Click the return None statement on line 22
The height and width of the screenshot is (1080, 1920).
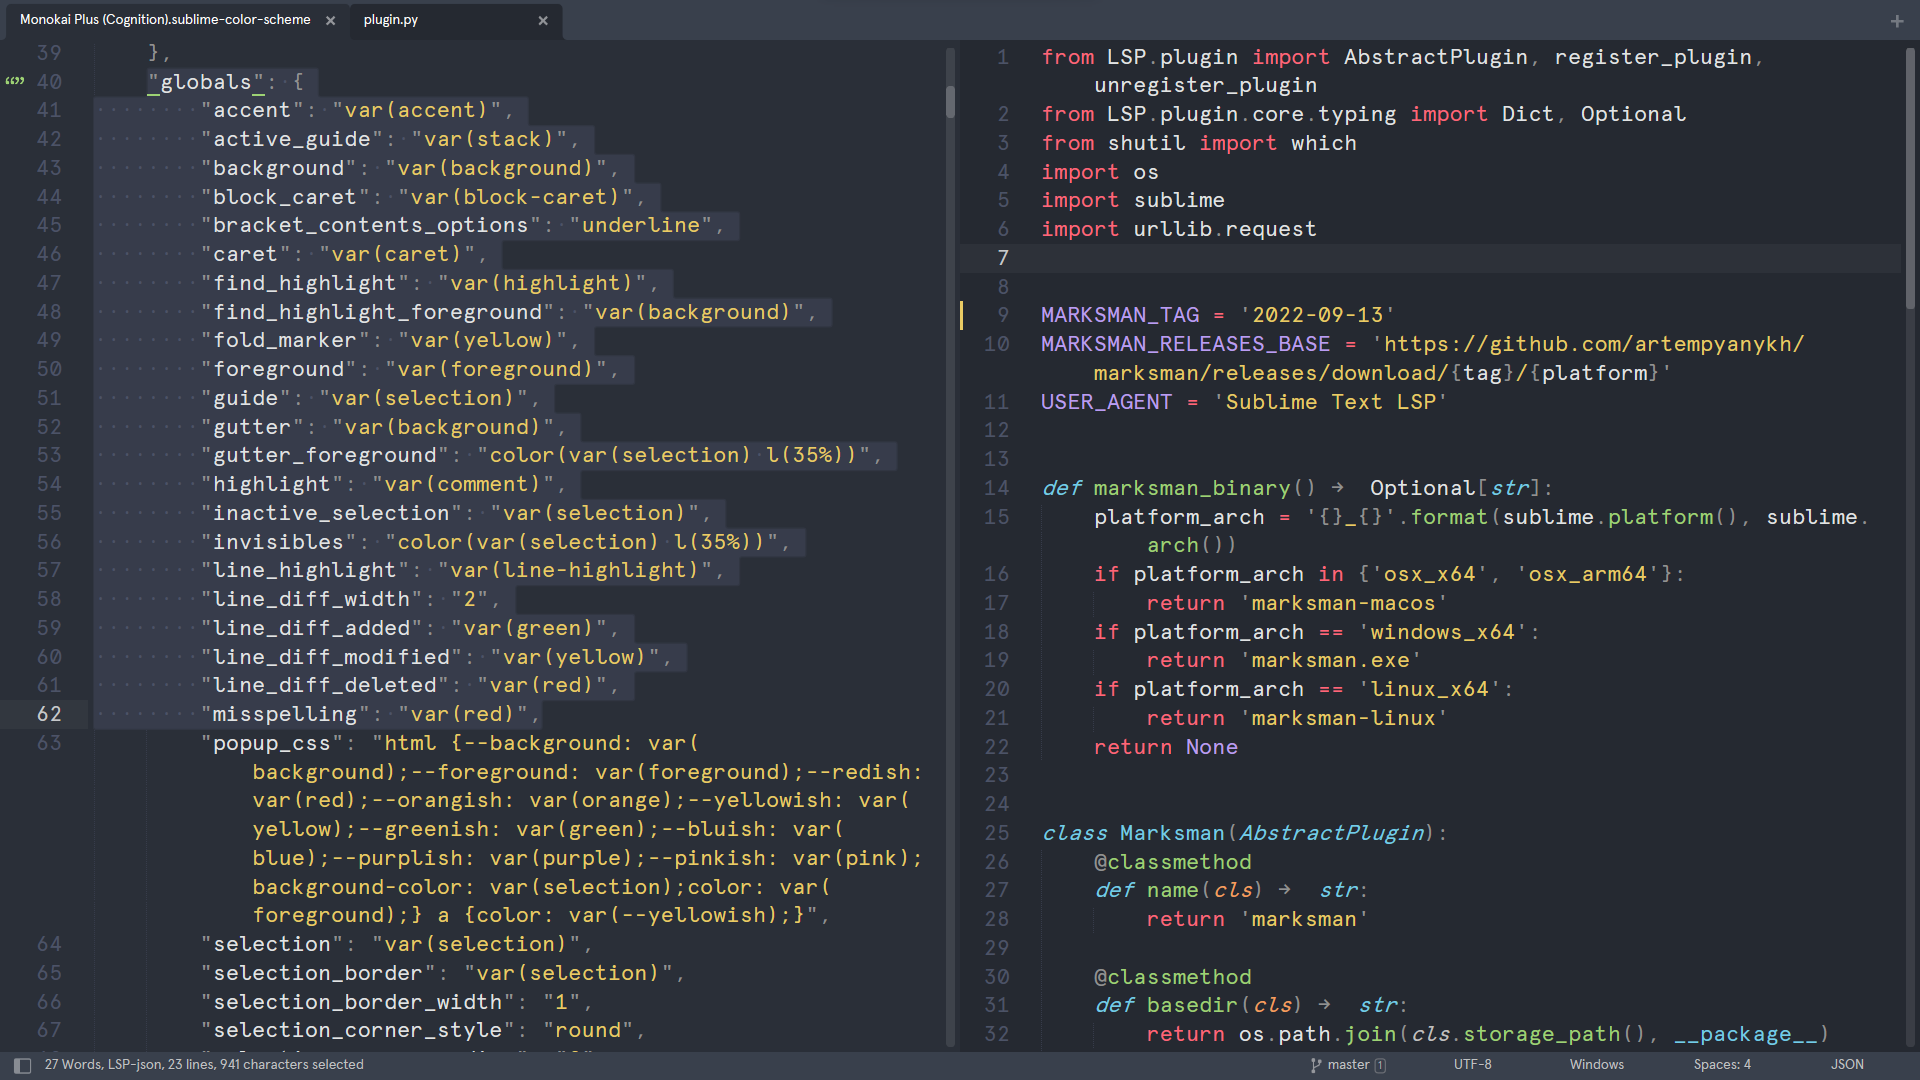[x=1166, y=748]
